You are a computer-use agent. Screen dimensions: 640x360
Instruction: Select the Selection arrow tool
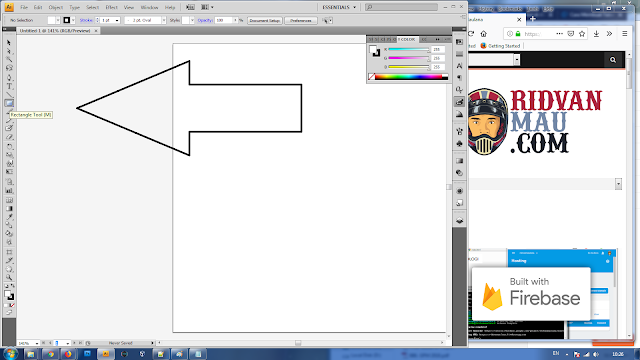[x=9, y=42]
